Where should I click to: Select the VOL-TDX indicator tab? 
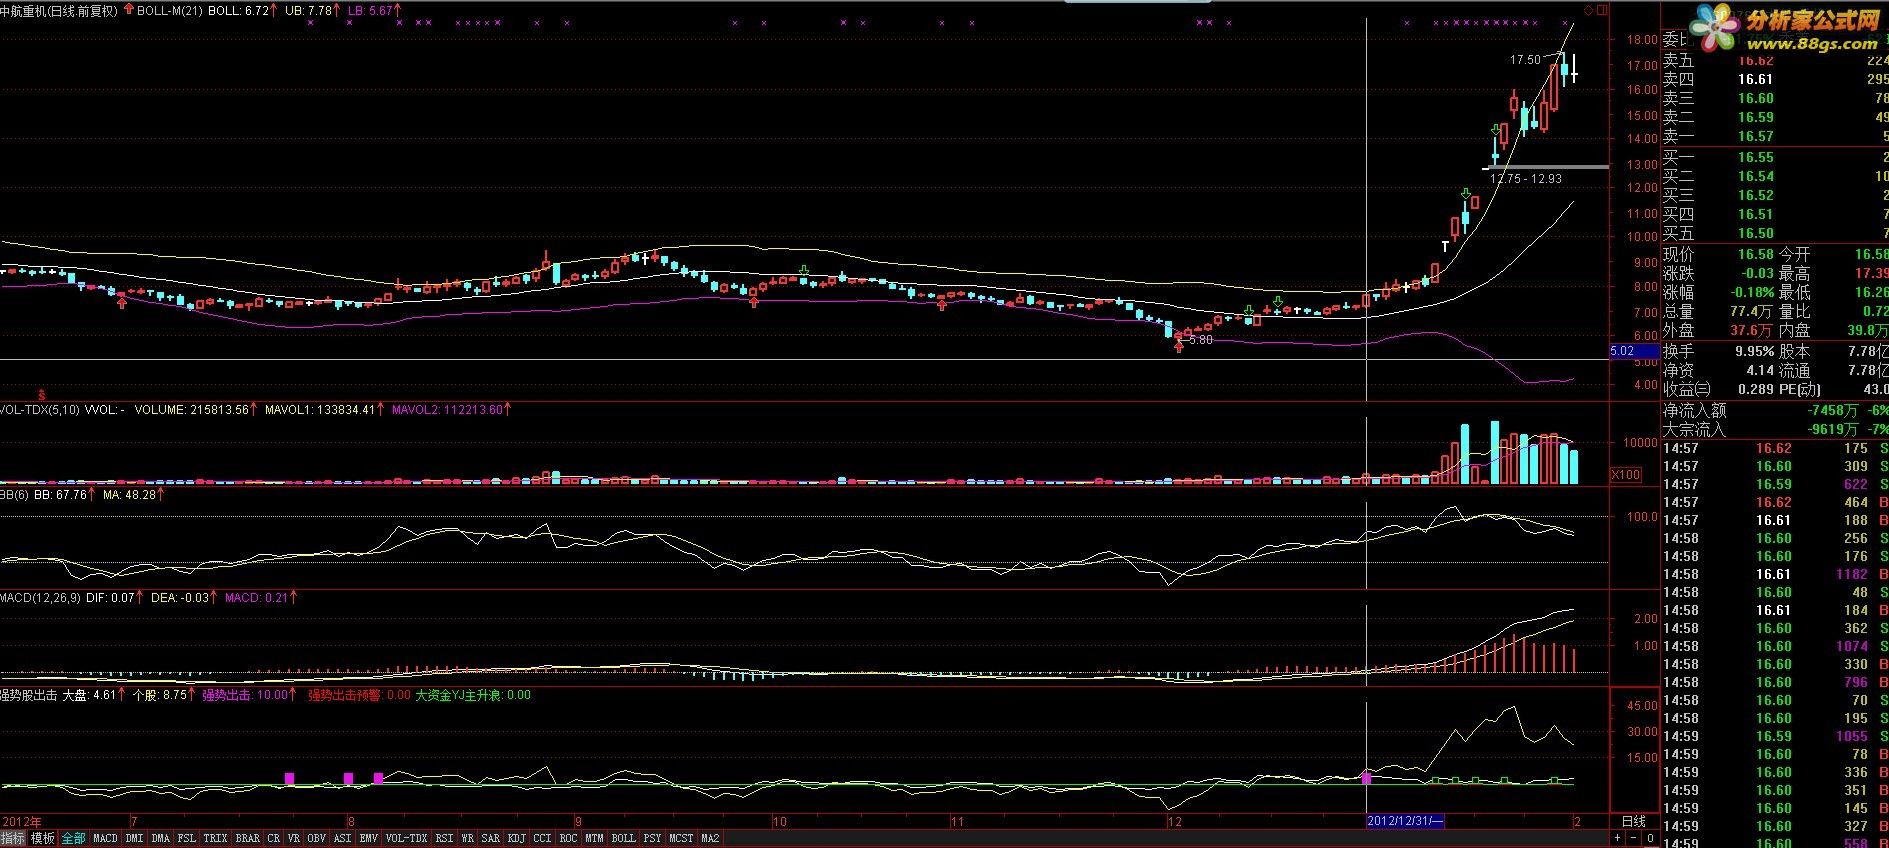click(407, 838)
